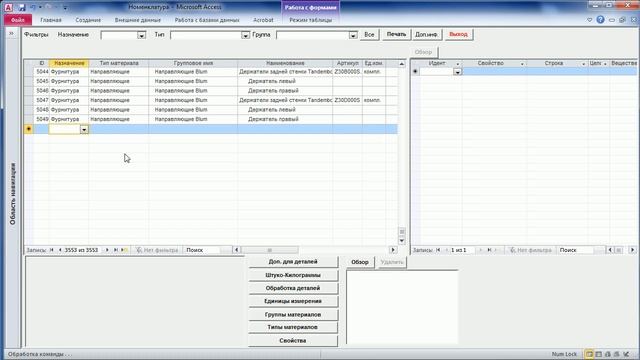The height and width of the screenshot is (360, 640).
Task: Click the Группы материалов button
Action: [x=293, y=315]
